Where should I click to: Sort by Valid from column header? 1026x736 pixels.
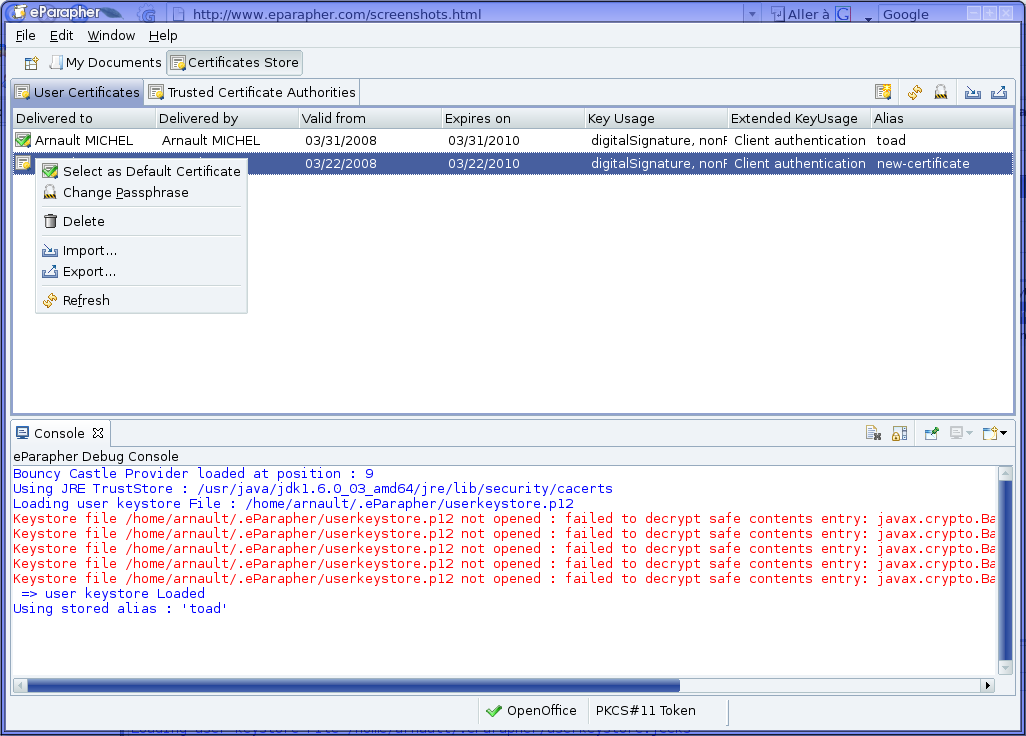tap(370, 118)
